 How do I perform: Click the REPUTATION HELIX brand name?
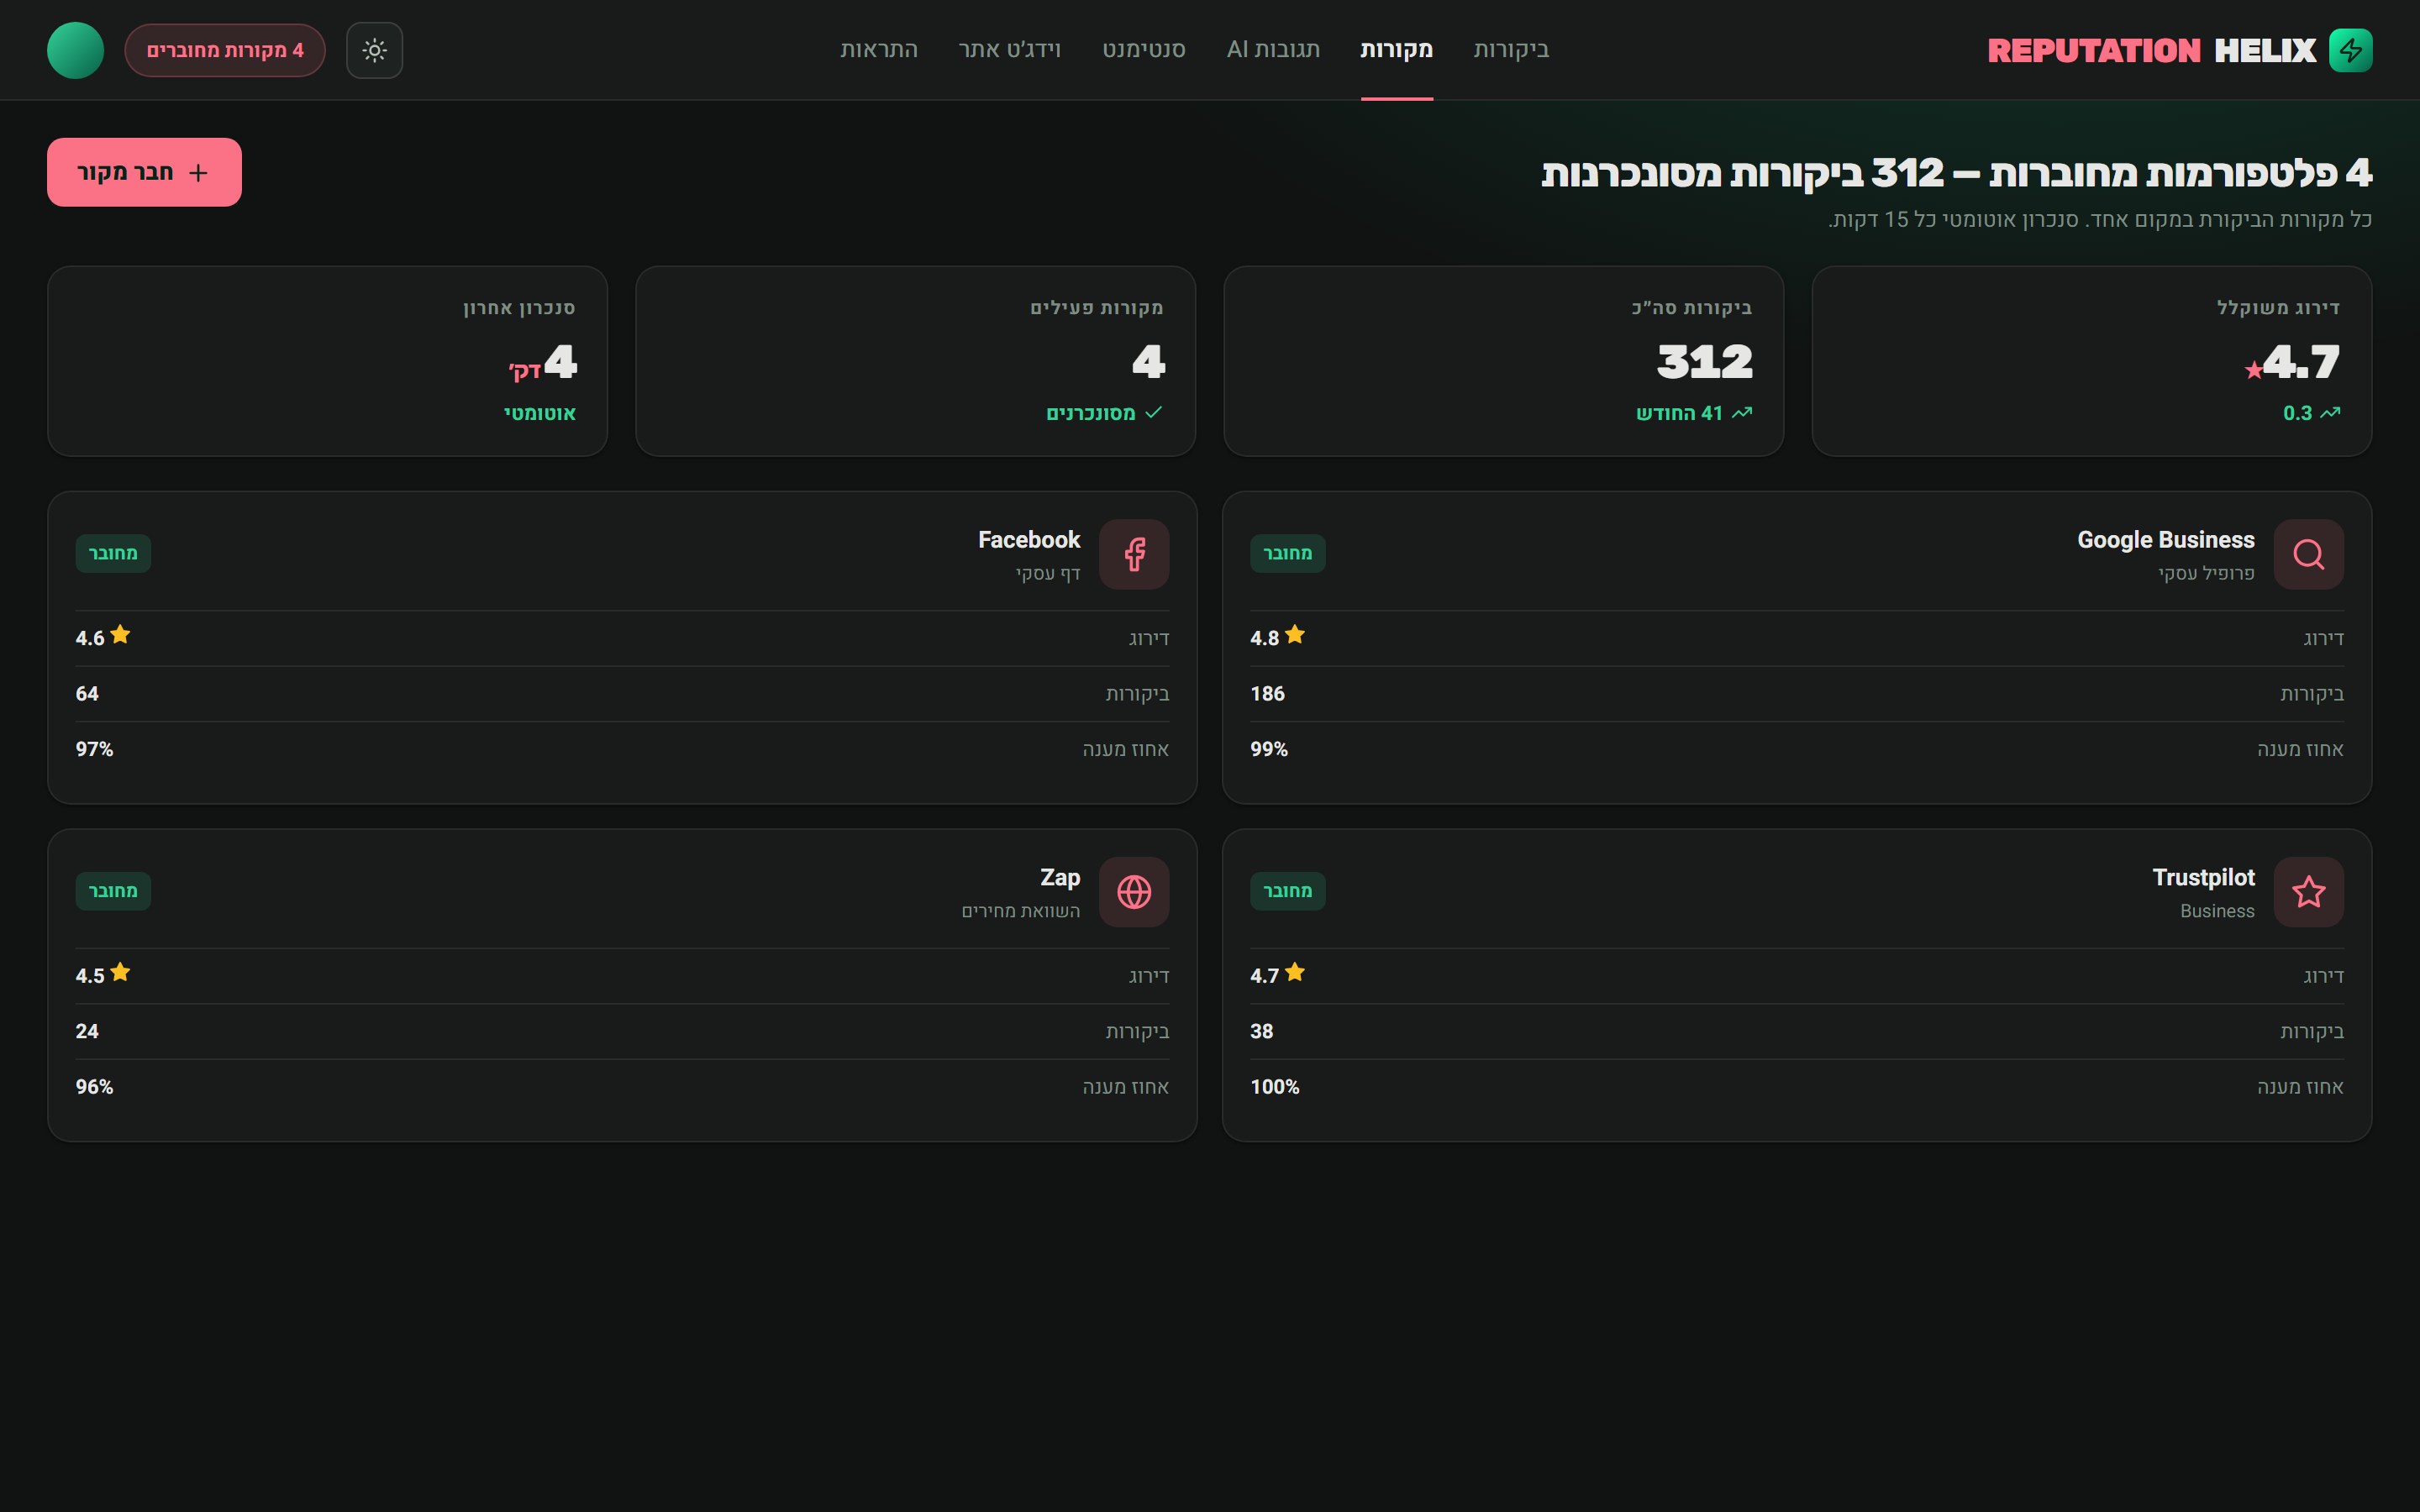coord(2151,51)
